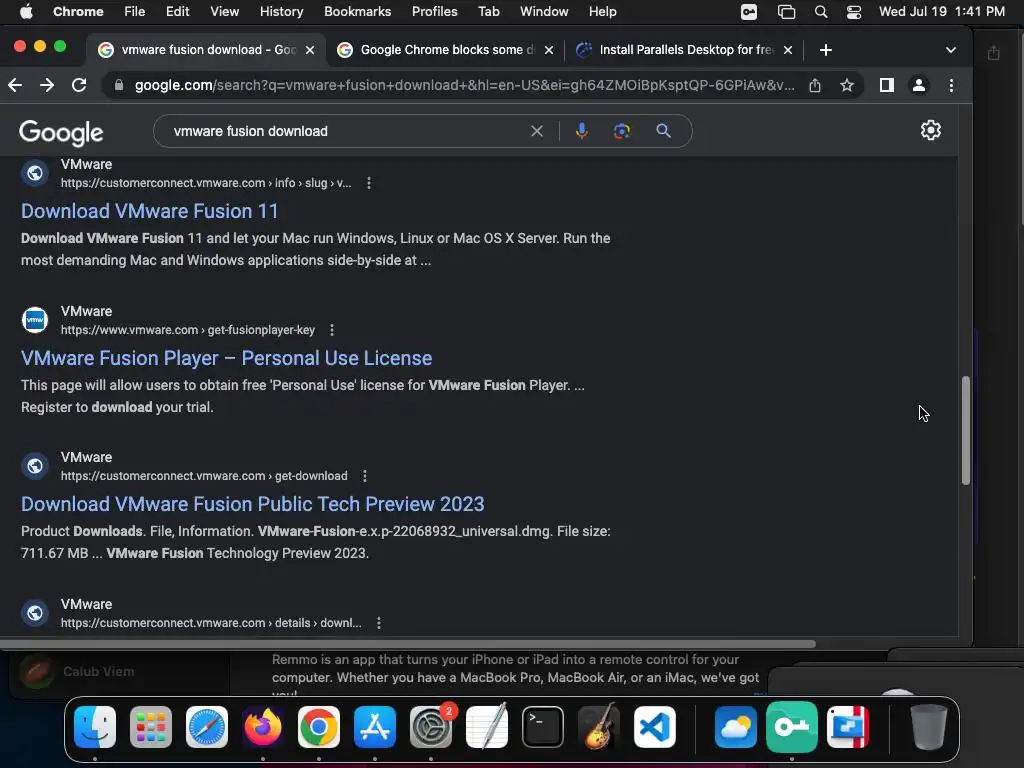Open App Store from the Dock

click(375, 727)
